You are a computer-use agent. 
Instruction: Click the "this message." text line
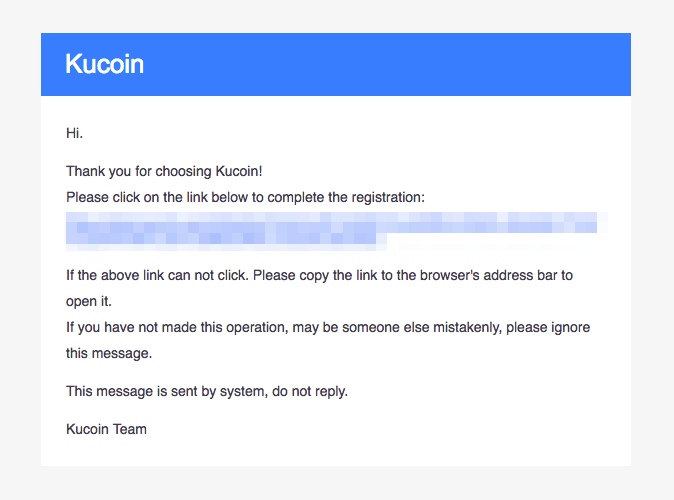coord(109,353)
